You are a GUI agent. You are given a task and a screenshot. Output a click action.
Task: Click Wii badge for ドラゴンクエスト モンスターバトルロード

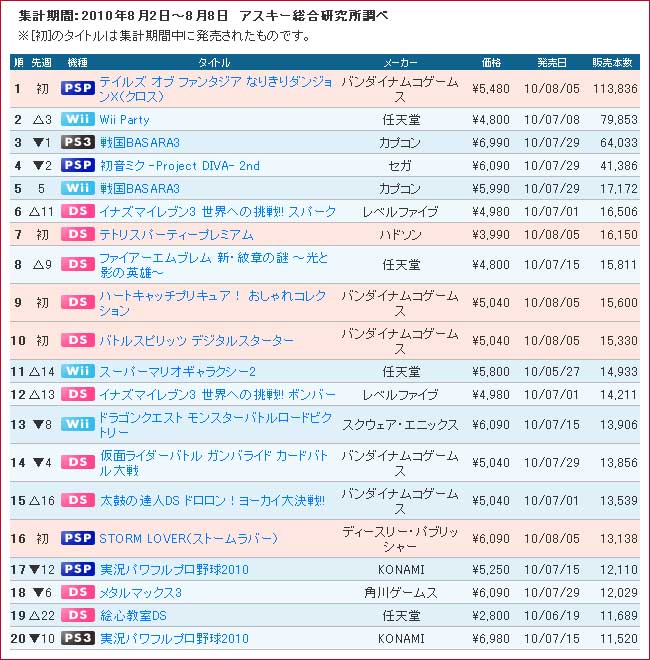(x=78, y=424)
